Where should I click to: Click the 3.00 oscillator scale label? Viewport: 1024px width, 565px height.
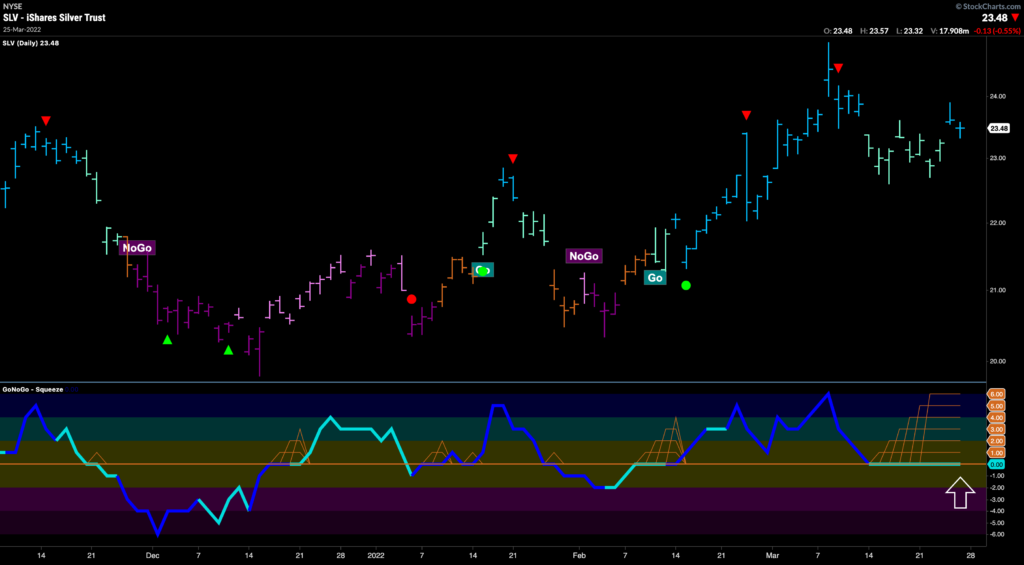click(997, 429)
